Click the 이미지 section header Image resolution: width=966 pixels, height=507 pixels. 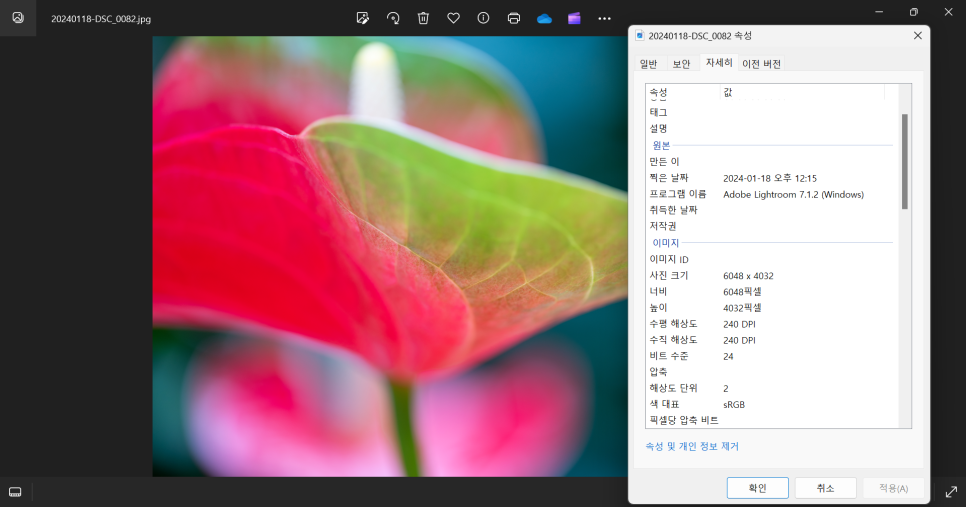point(665,243)
